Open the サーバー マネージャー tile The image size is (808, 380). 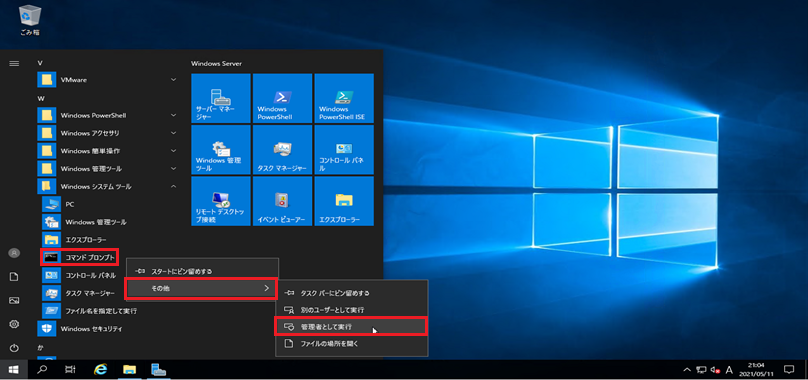(221, 98)
